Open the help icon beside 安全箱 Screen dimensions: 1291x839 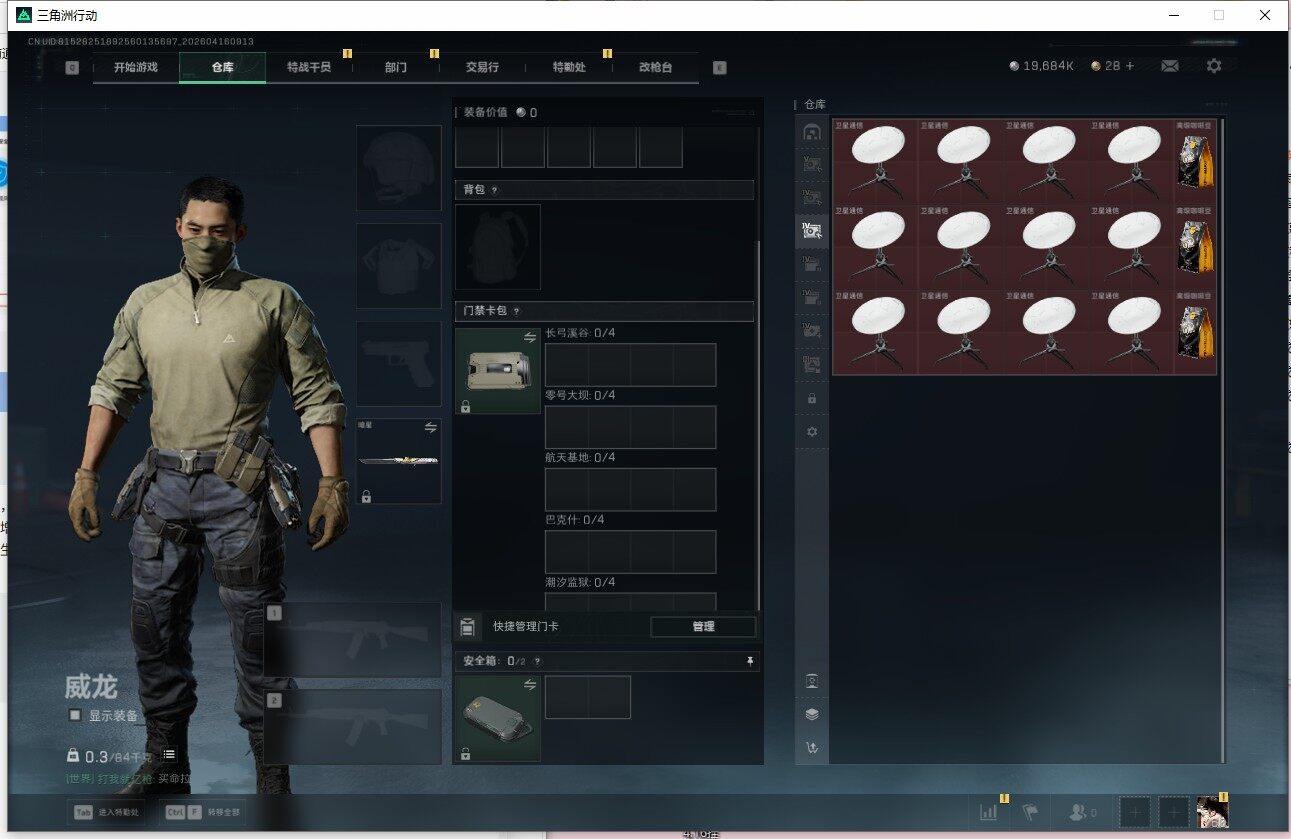click(537, 661)
